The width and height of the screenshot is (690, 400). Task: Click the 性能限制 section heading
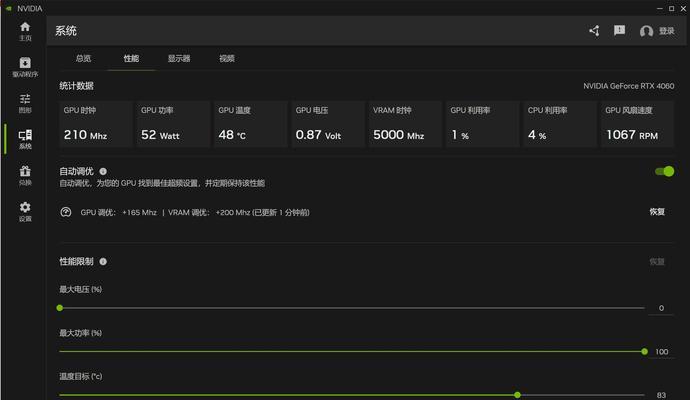point(76,261)
